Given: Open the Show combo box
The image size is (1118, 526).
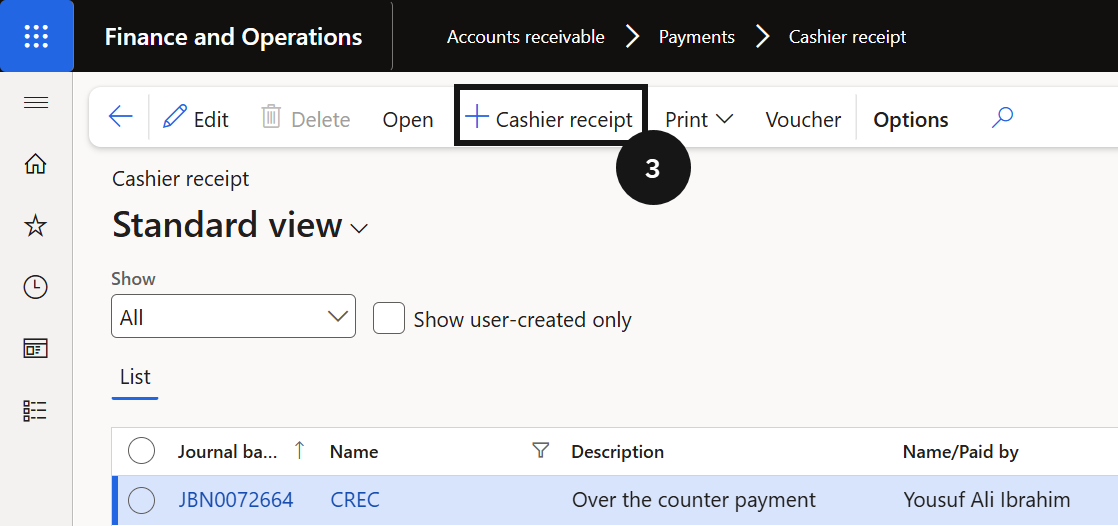Looking at the screenshot, I should [x=233, y=316].
